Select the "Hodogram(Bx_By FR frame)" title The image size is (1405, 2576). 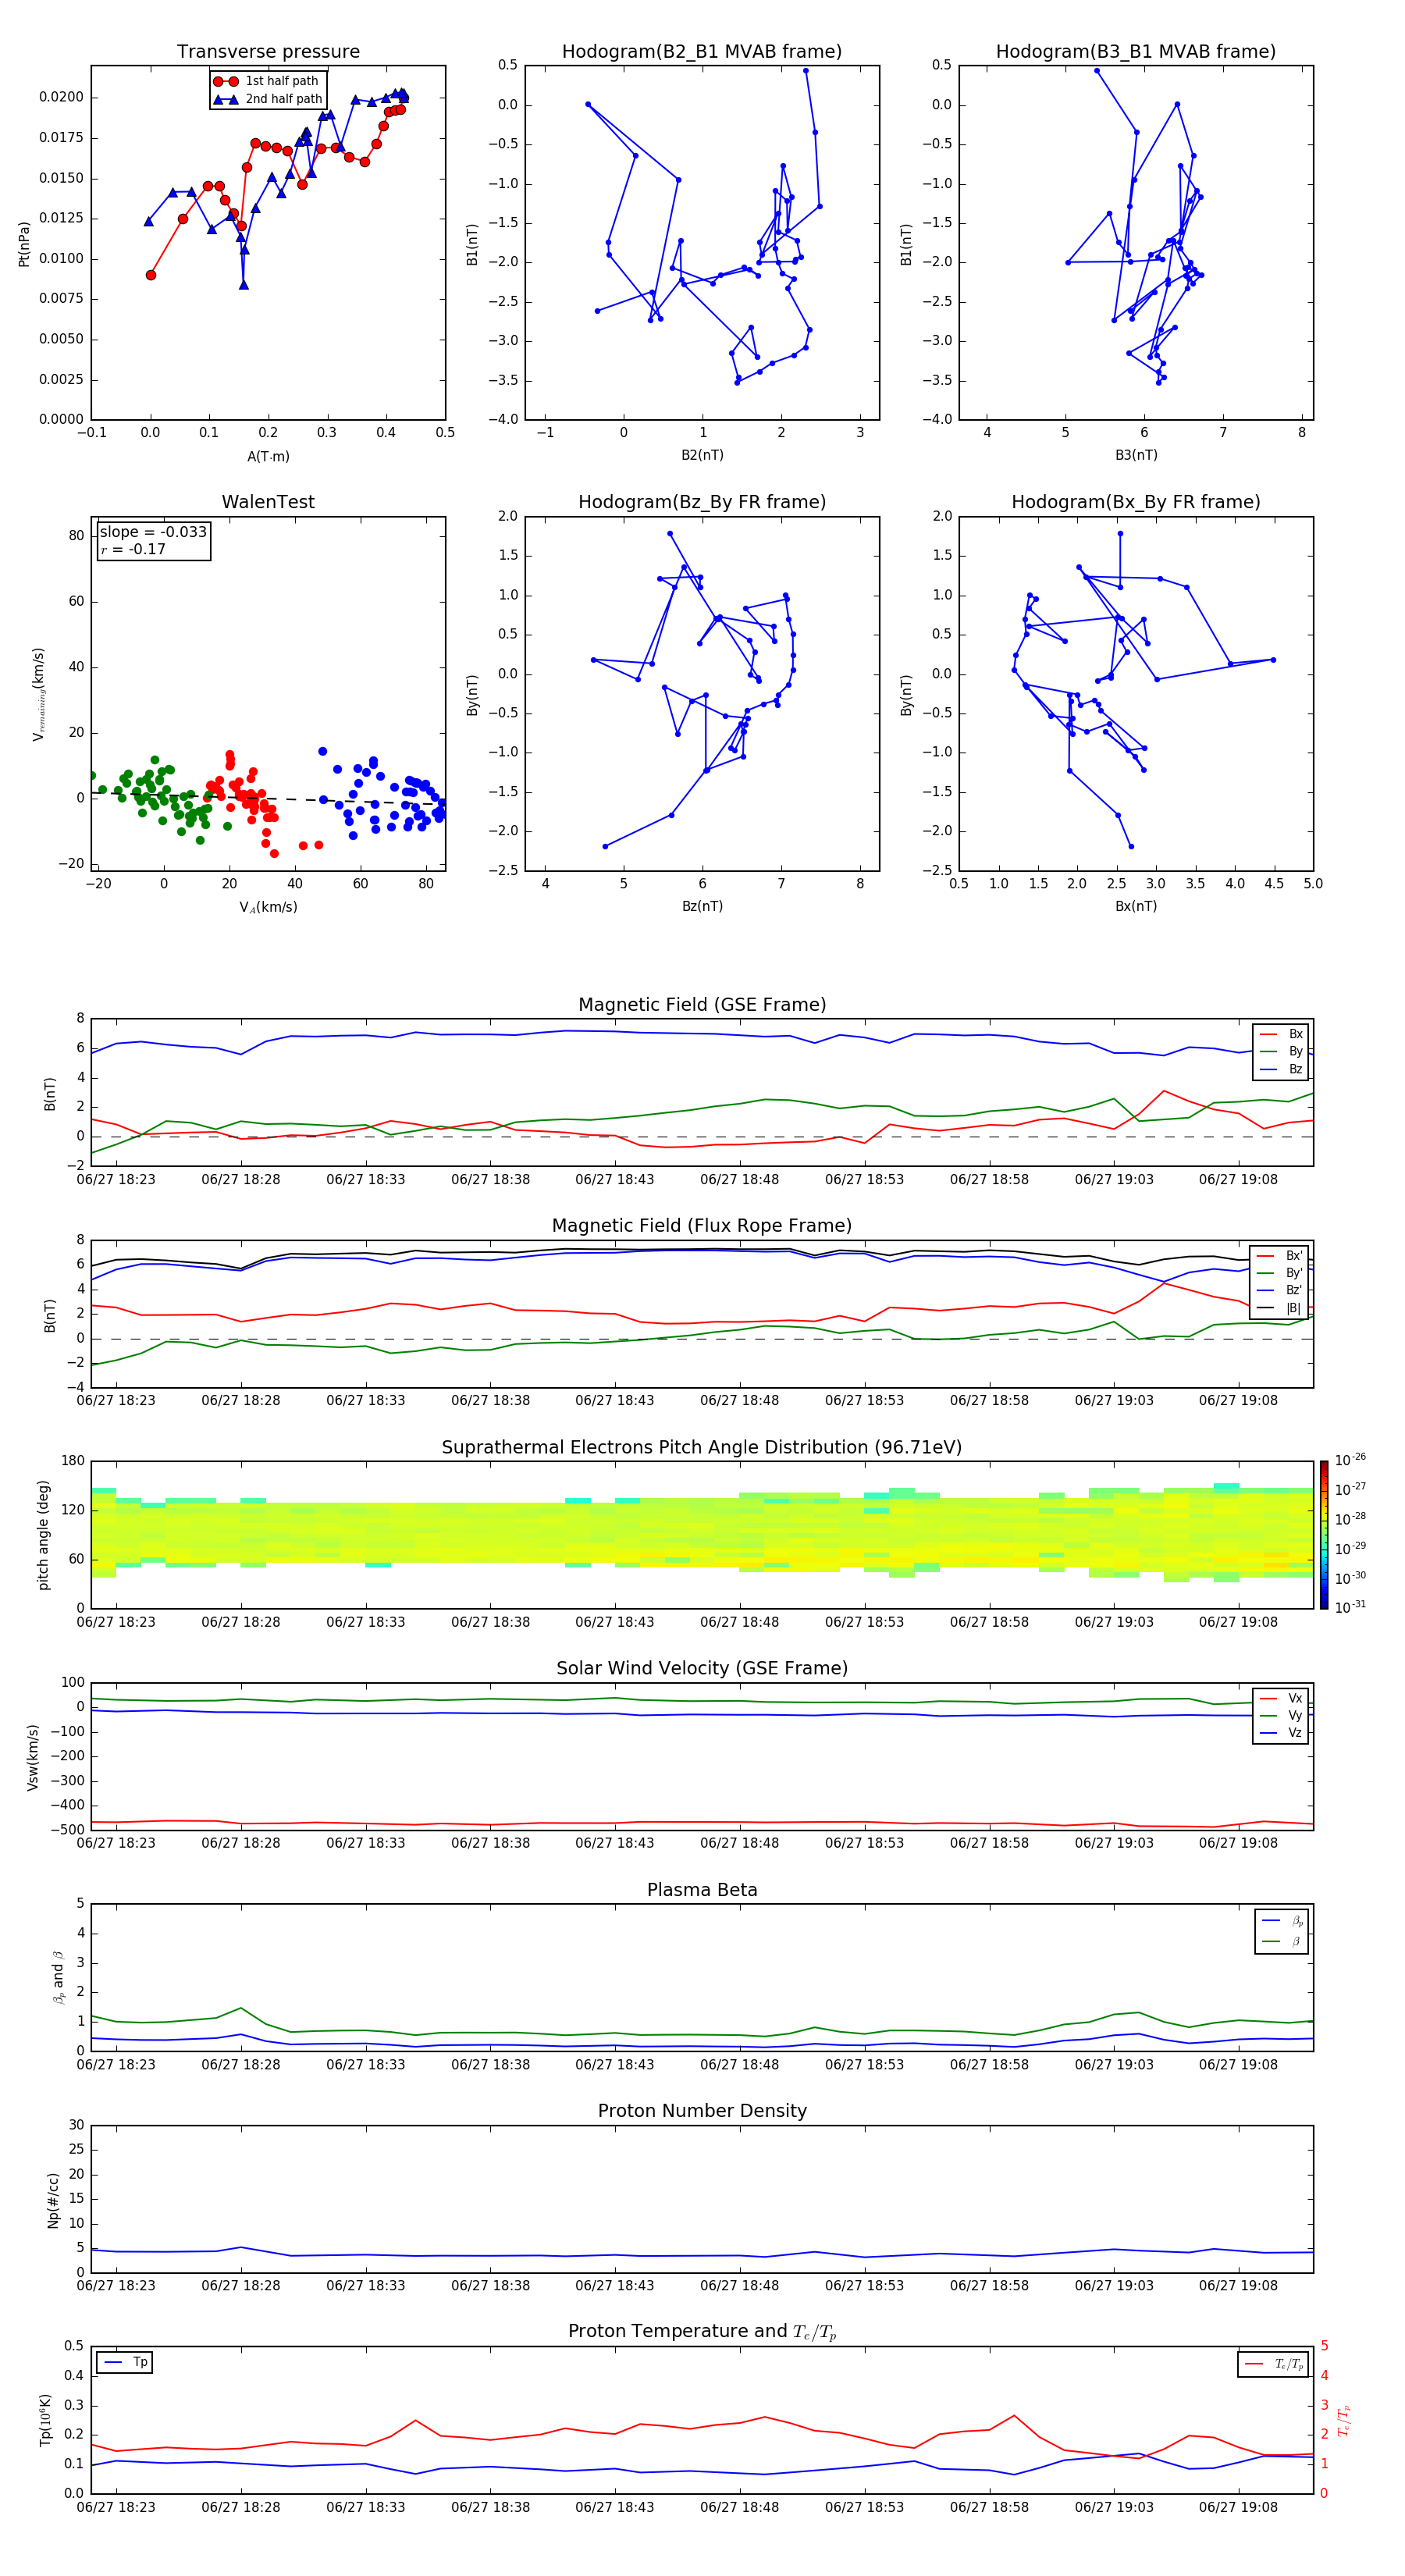coord(1136,502)
